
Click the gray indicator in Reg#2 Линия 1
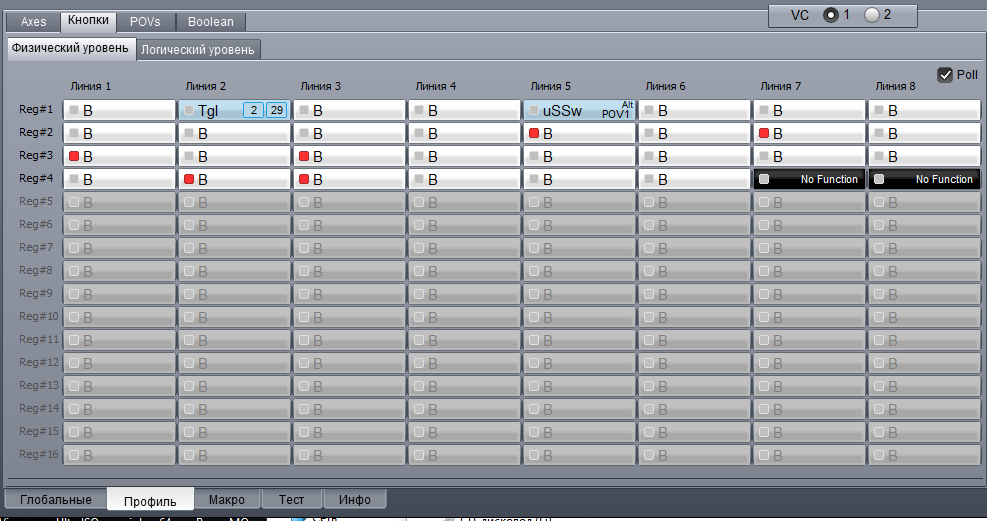click(x=74, y=133)
